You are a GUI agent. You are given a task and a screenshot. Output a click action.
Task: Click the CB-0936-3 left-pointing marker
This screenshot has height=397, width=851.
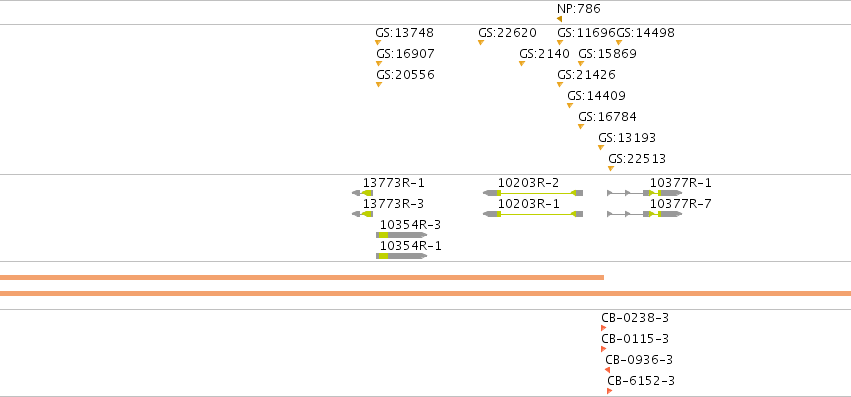point(607,370)
